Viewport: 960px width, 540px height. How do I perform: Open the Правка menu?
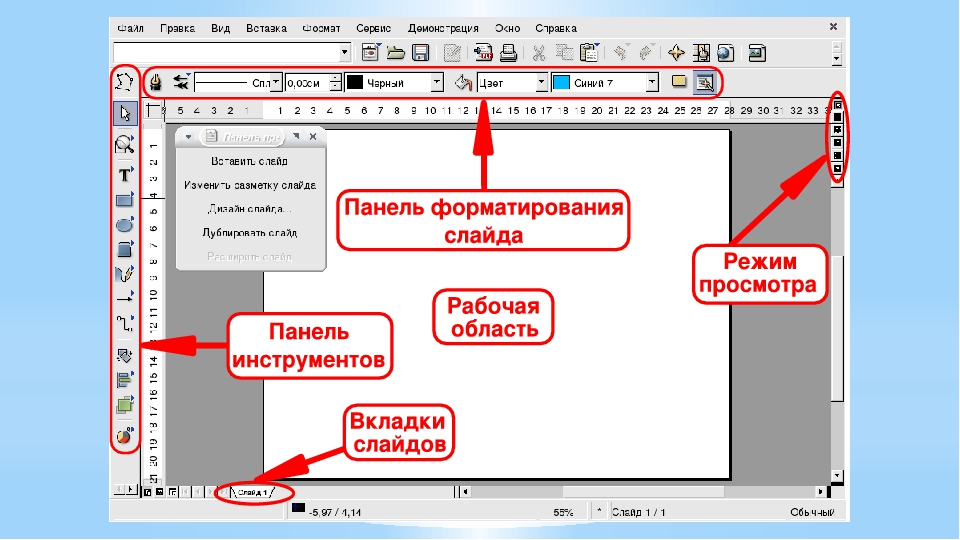(178, 28)
